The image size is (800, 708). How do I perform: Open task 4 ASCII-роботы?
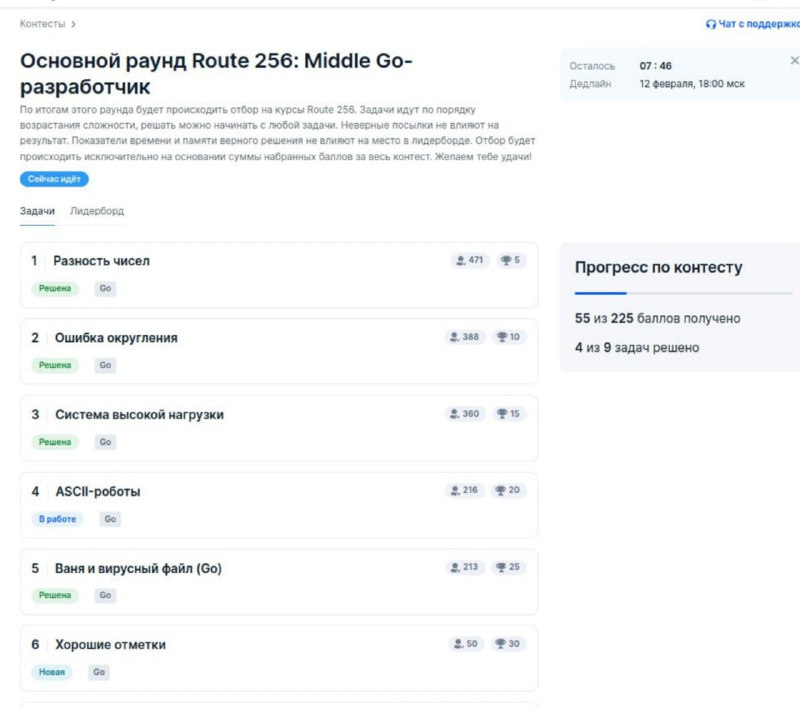pos(98,492)
